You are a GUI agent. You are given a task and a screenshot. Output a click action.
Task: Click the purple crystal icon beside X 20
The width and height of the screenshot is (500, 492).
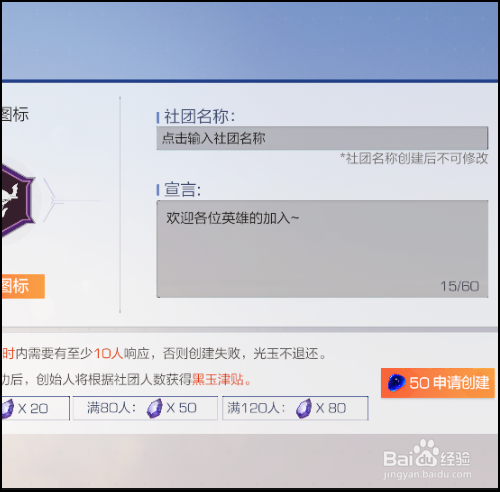[x=7, y=408]
